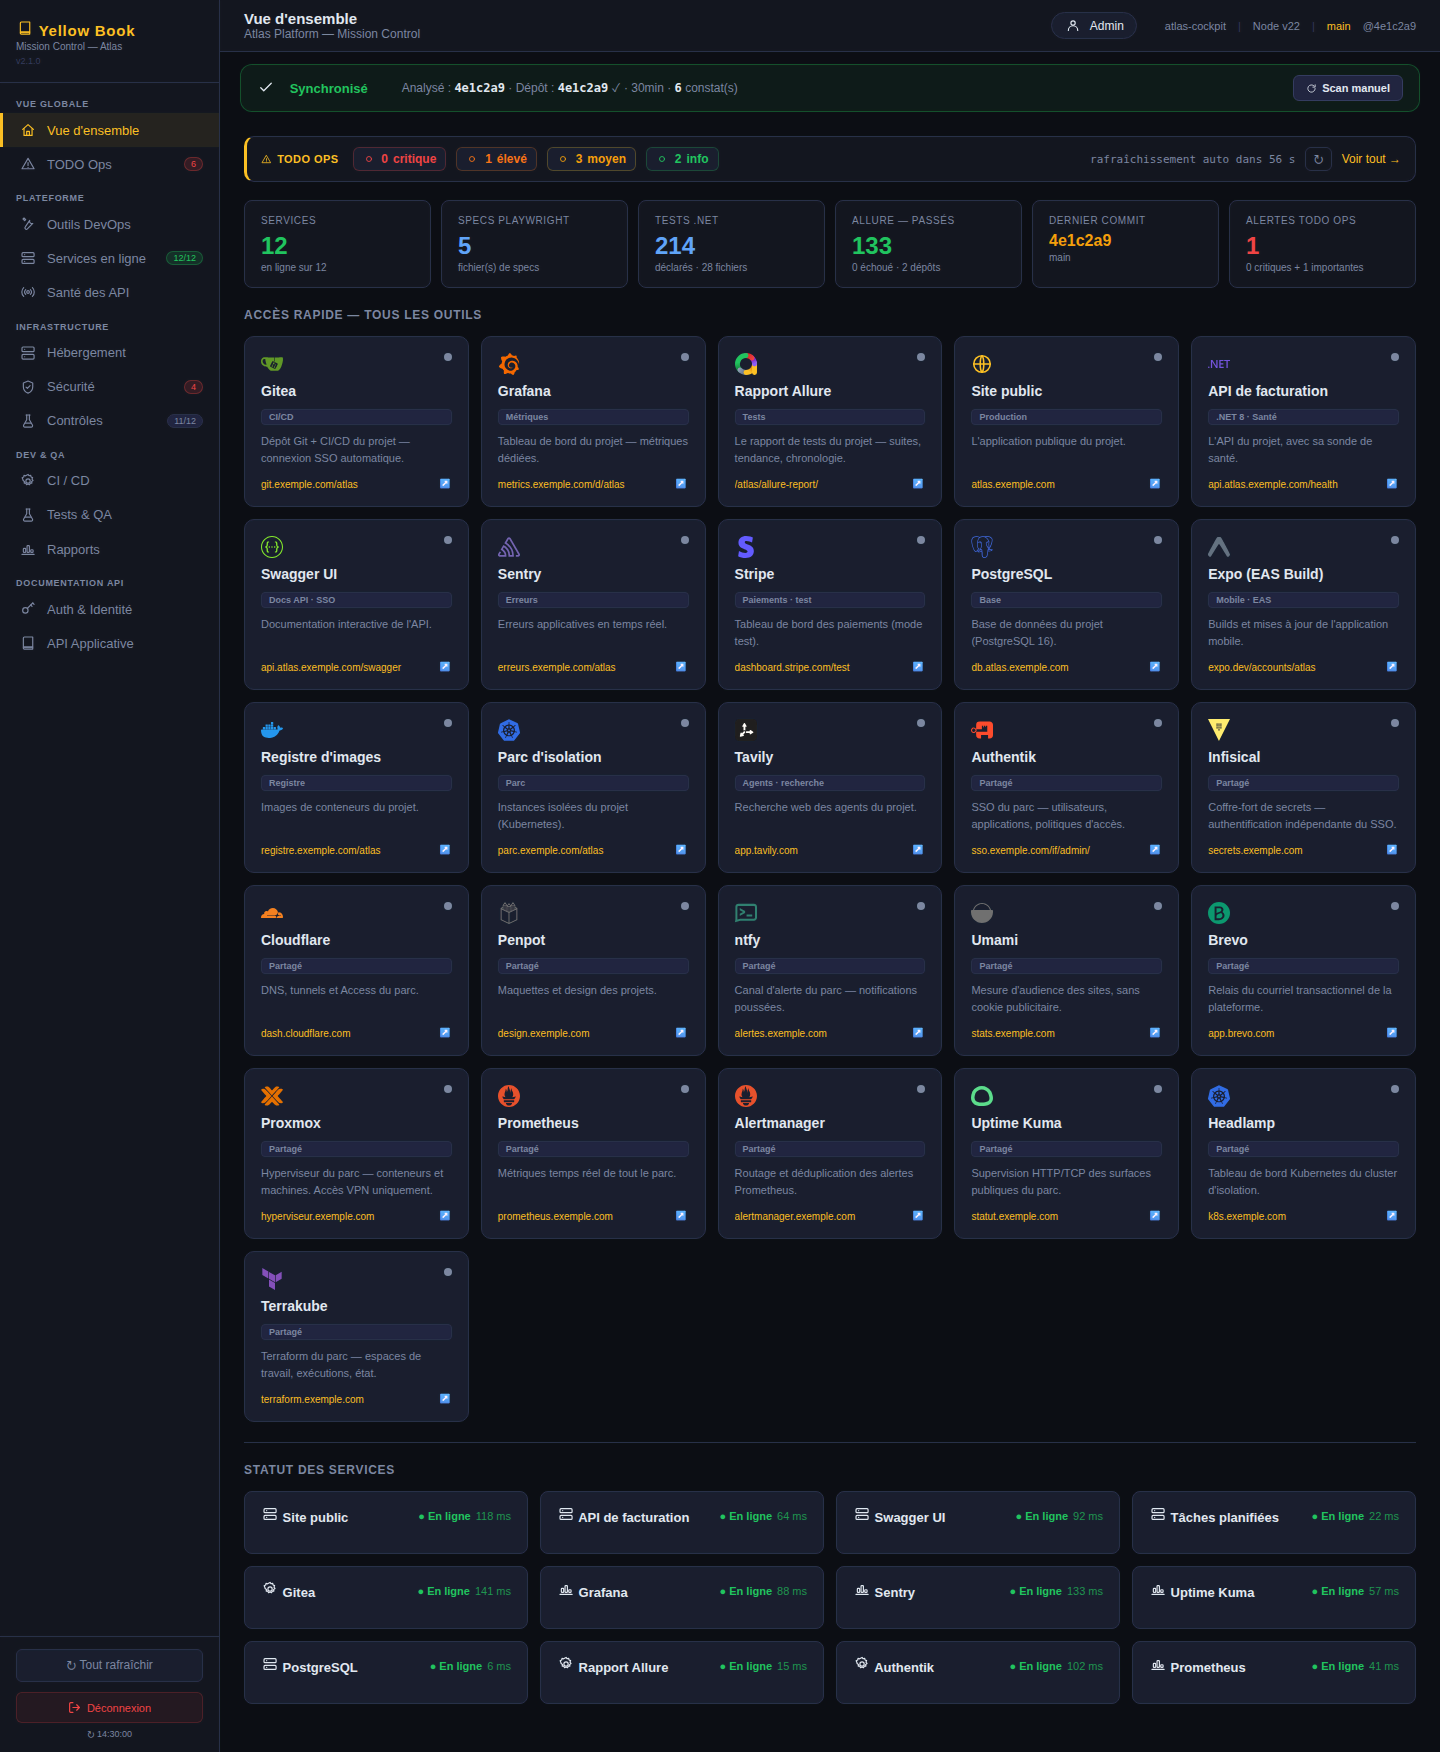This screenshot has height=1752, width=1440.
Task: Click the Voir tout link
Action: (x=1370, y=159)
